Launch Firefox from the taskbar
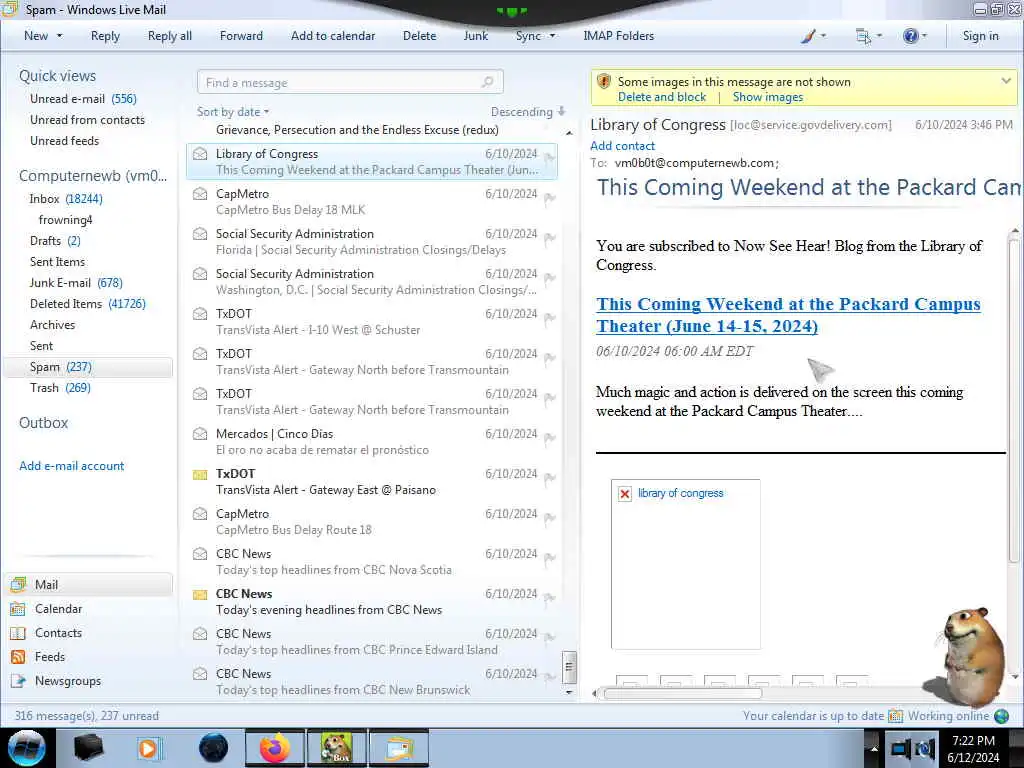 [x=274, y=748]
